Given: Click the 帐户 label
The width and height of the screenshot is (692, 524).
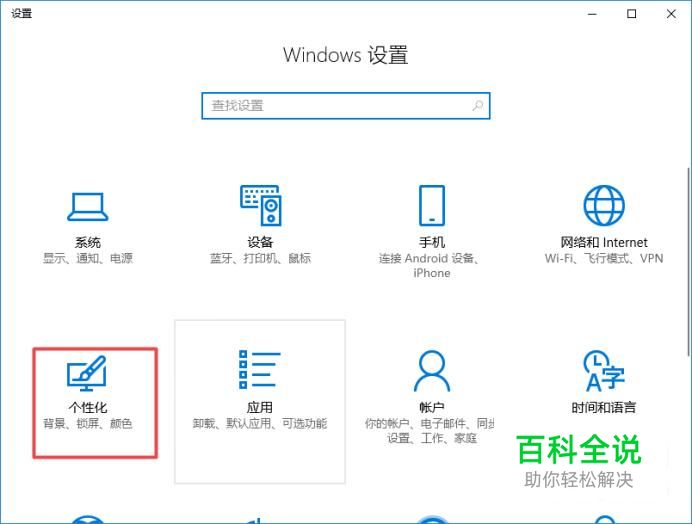Looking at the screenshot, I should [x=432, y=407].
